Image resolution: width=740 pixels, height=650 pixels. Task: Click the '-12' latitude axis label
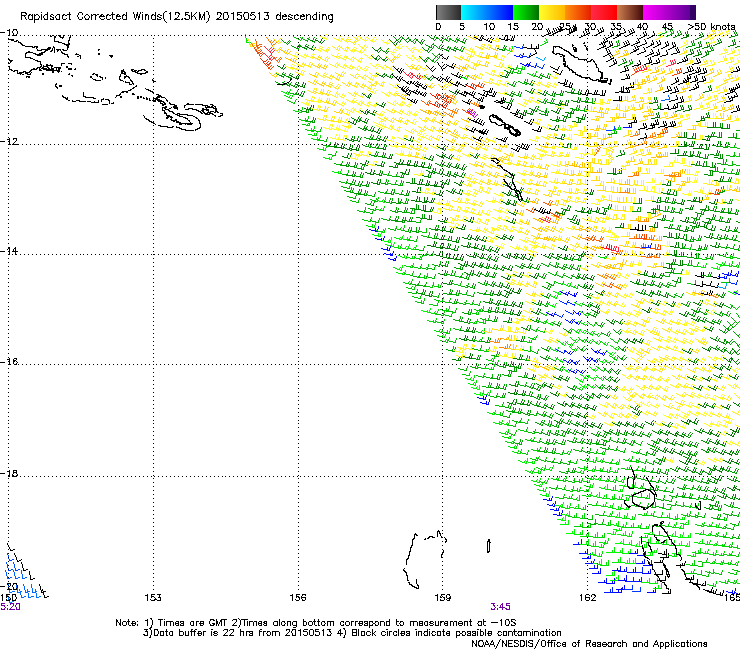[9, 142]
